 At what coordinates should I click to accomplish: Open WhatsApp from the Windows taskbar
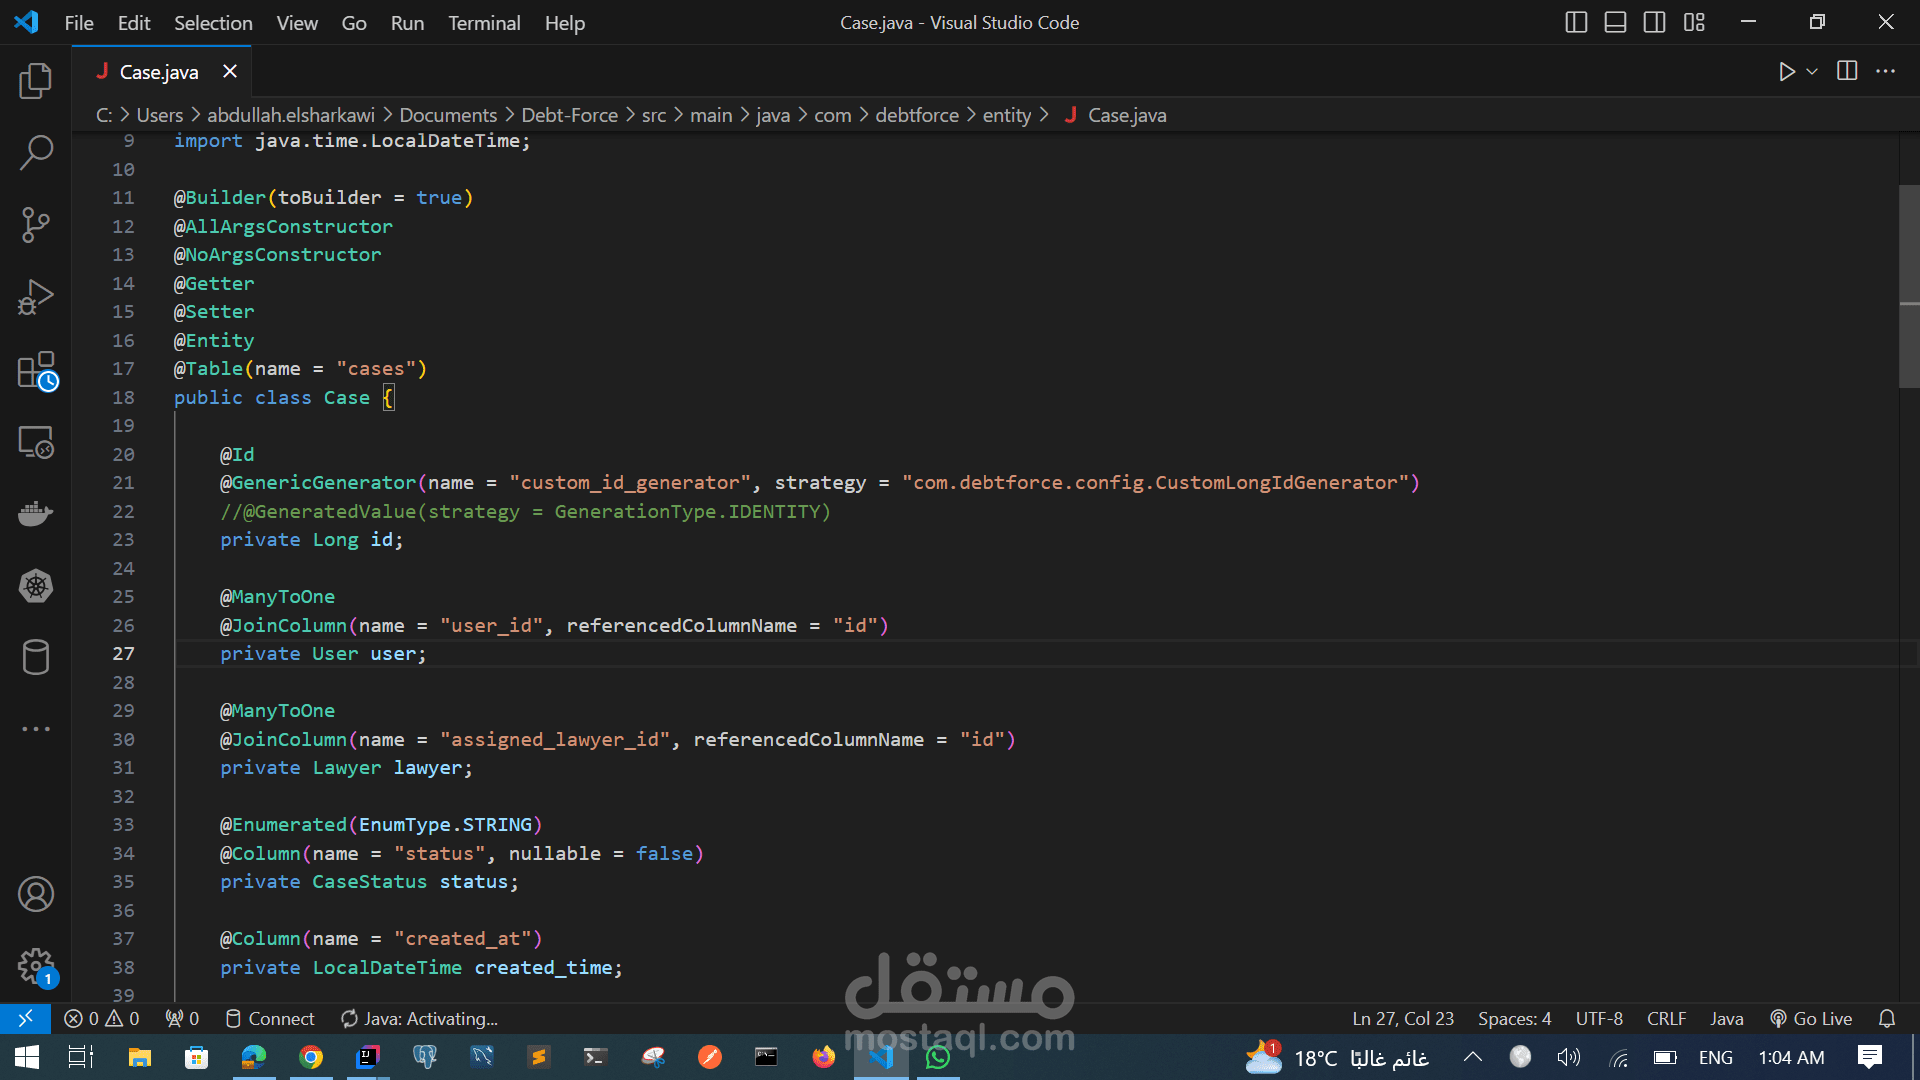937,1057
